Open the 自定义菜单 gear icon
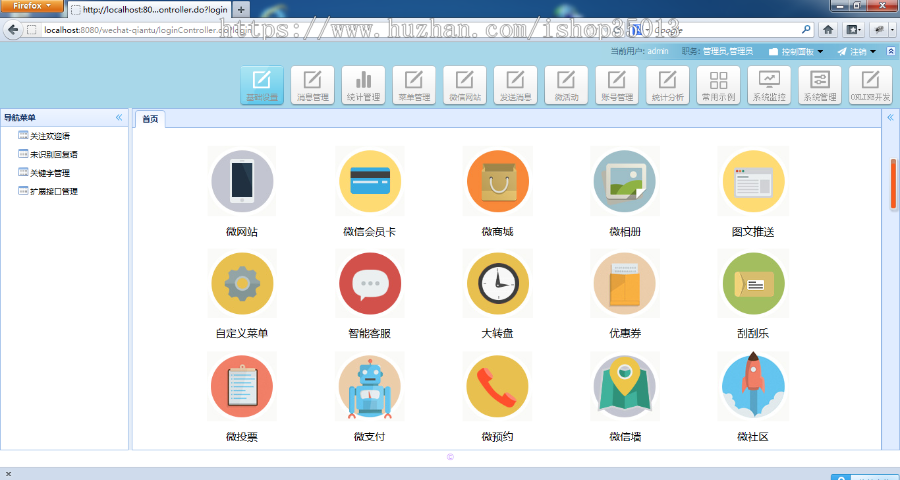 pos(242,283)
